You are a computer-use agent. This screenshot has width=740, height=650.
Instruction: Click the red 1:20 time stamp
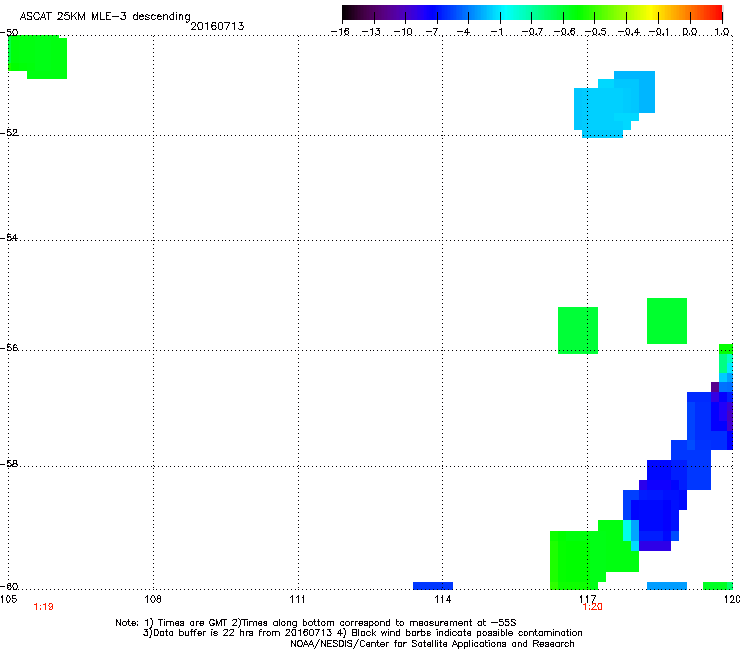(x=592, y=607)
